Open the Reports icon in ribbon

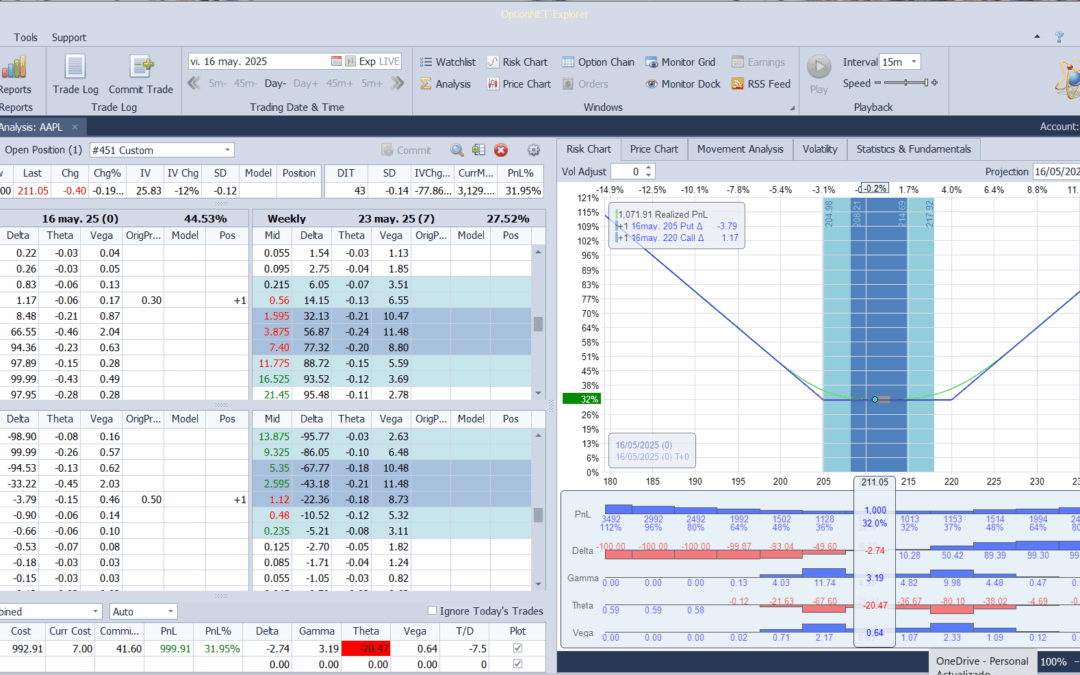14,74
